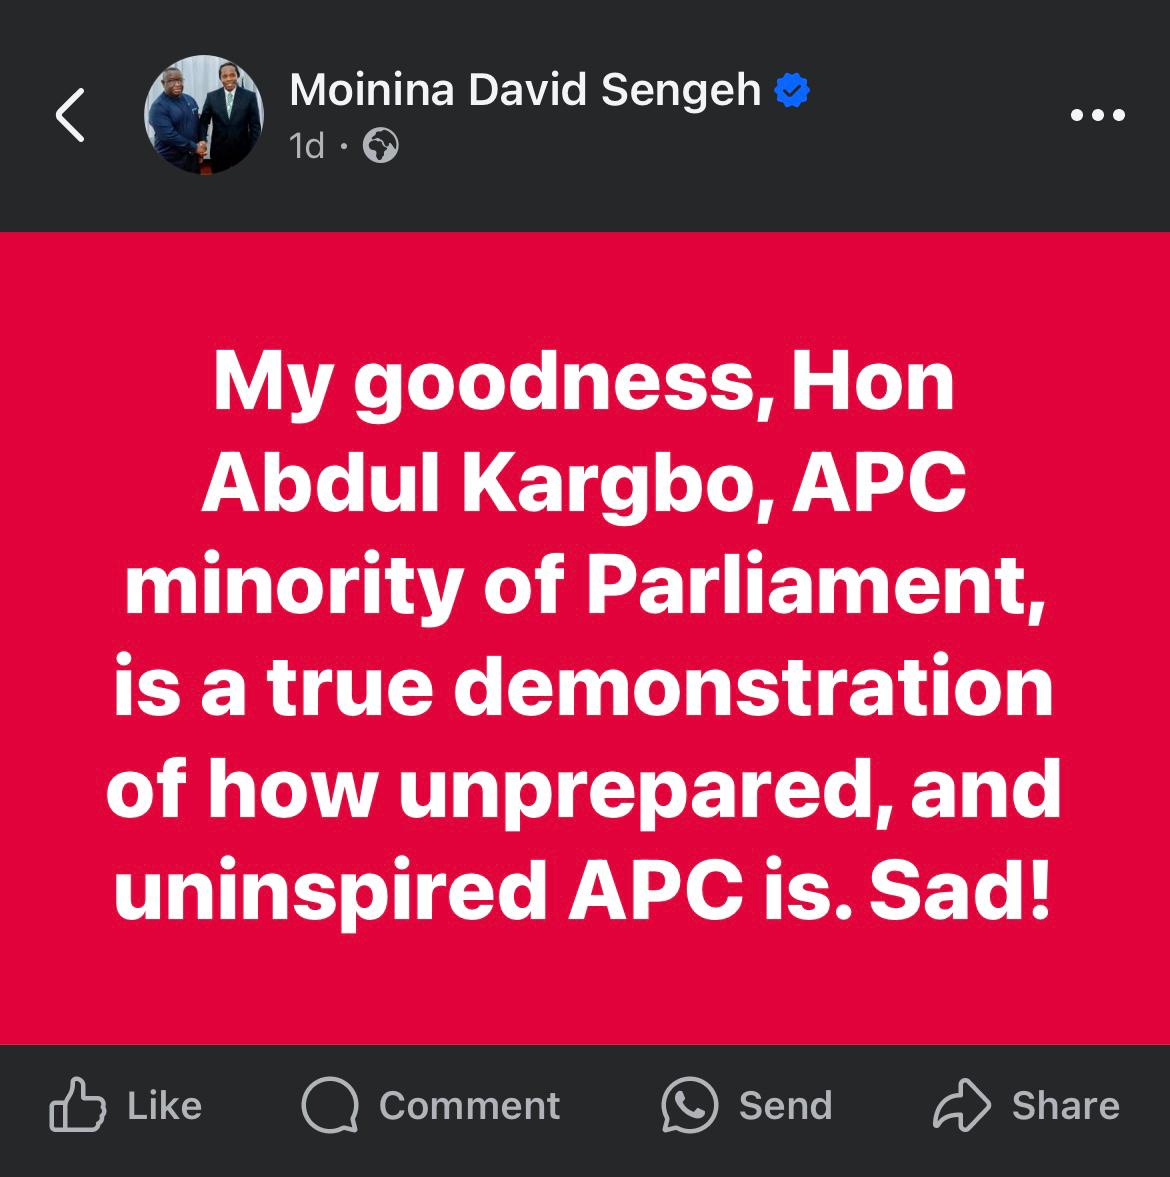Click the "is a true demonstration" line
Image resolution: width=1170 pixels, height=1177 pixels.
point(584,689)
